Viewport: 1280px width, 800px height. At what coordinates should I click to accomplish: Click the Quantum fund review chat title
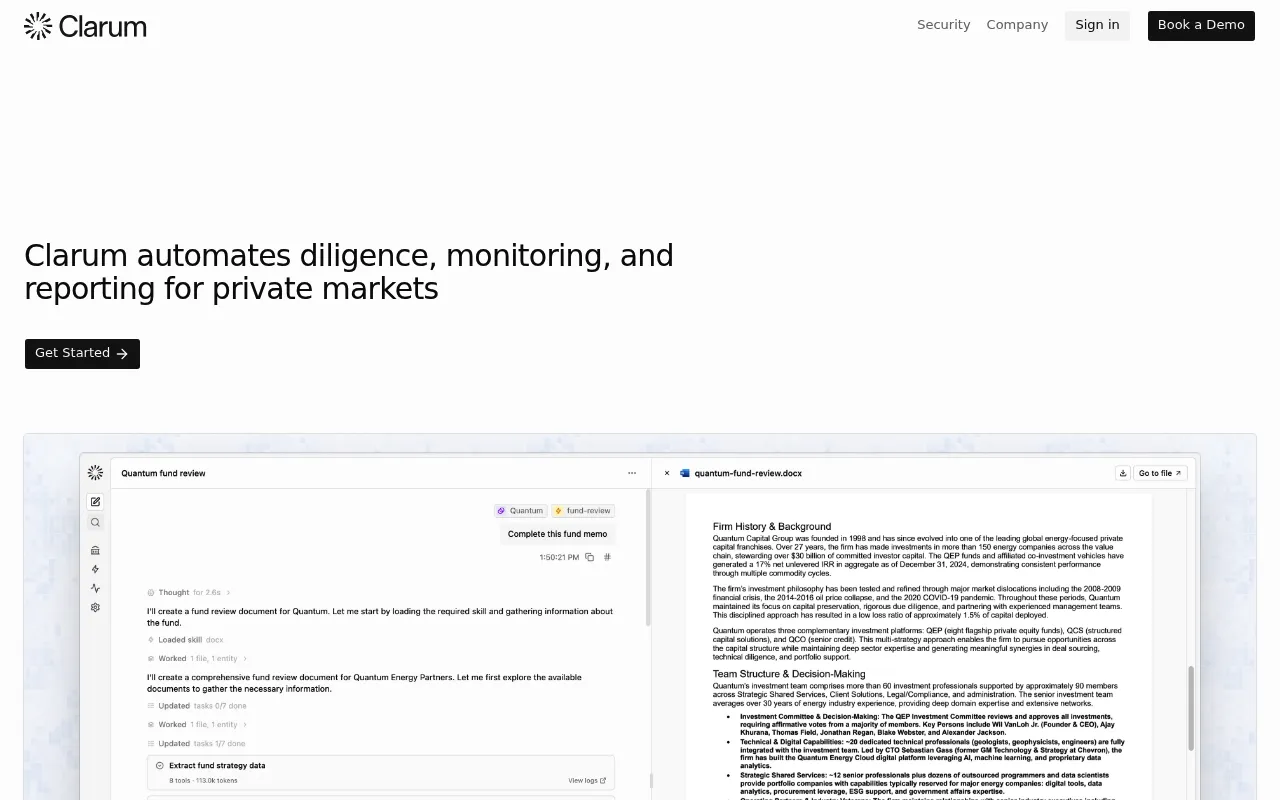point(163,473)
